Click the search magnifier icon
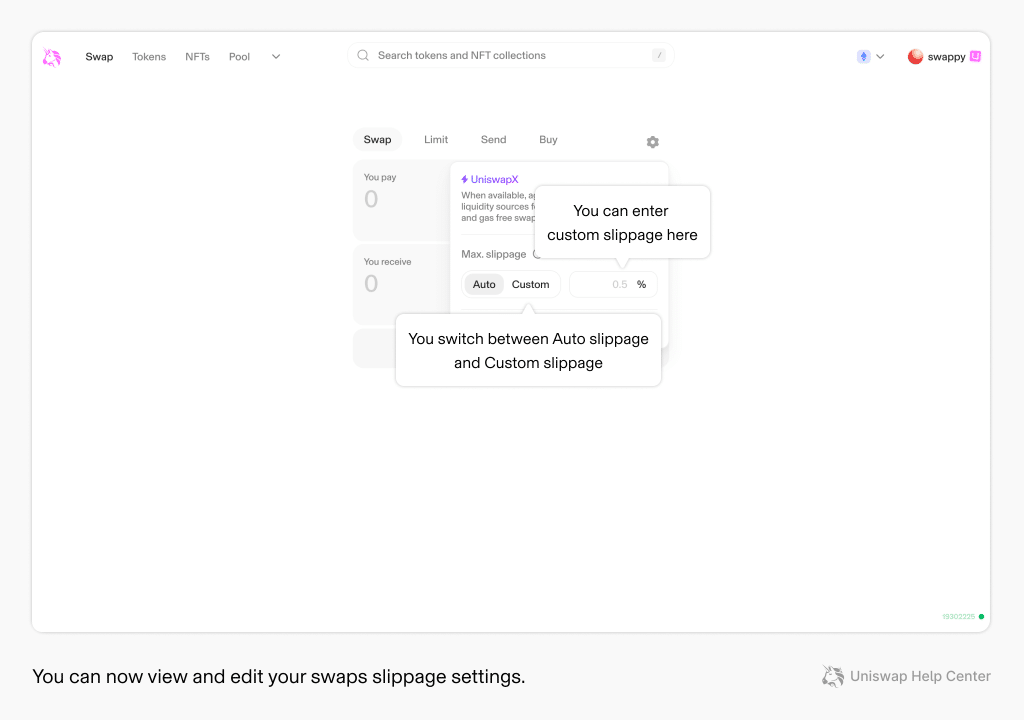 [363, 56]
